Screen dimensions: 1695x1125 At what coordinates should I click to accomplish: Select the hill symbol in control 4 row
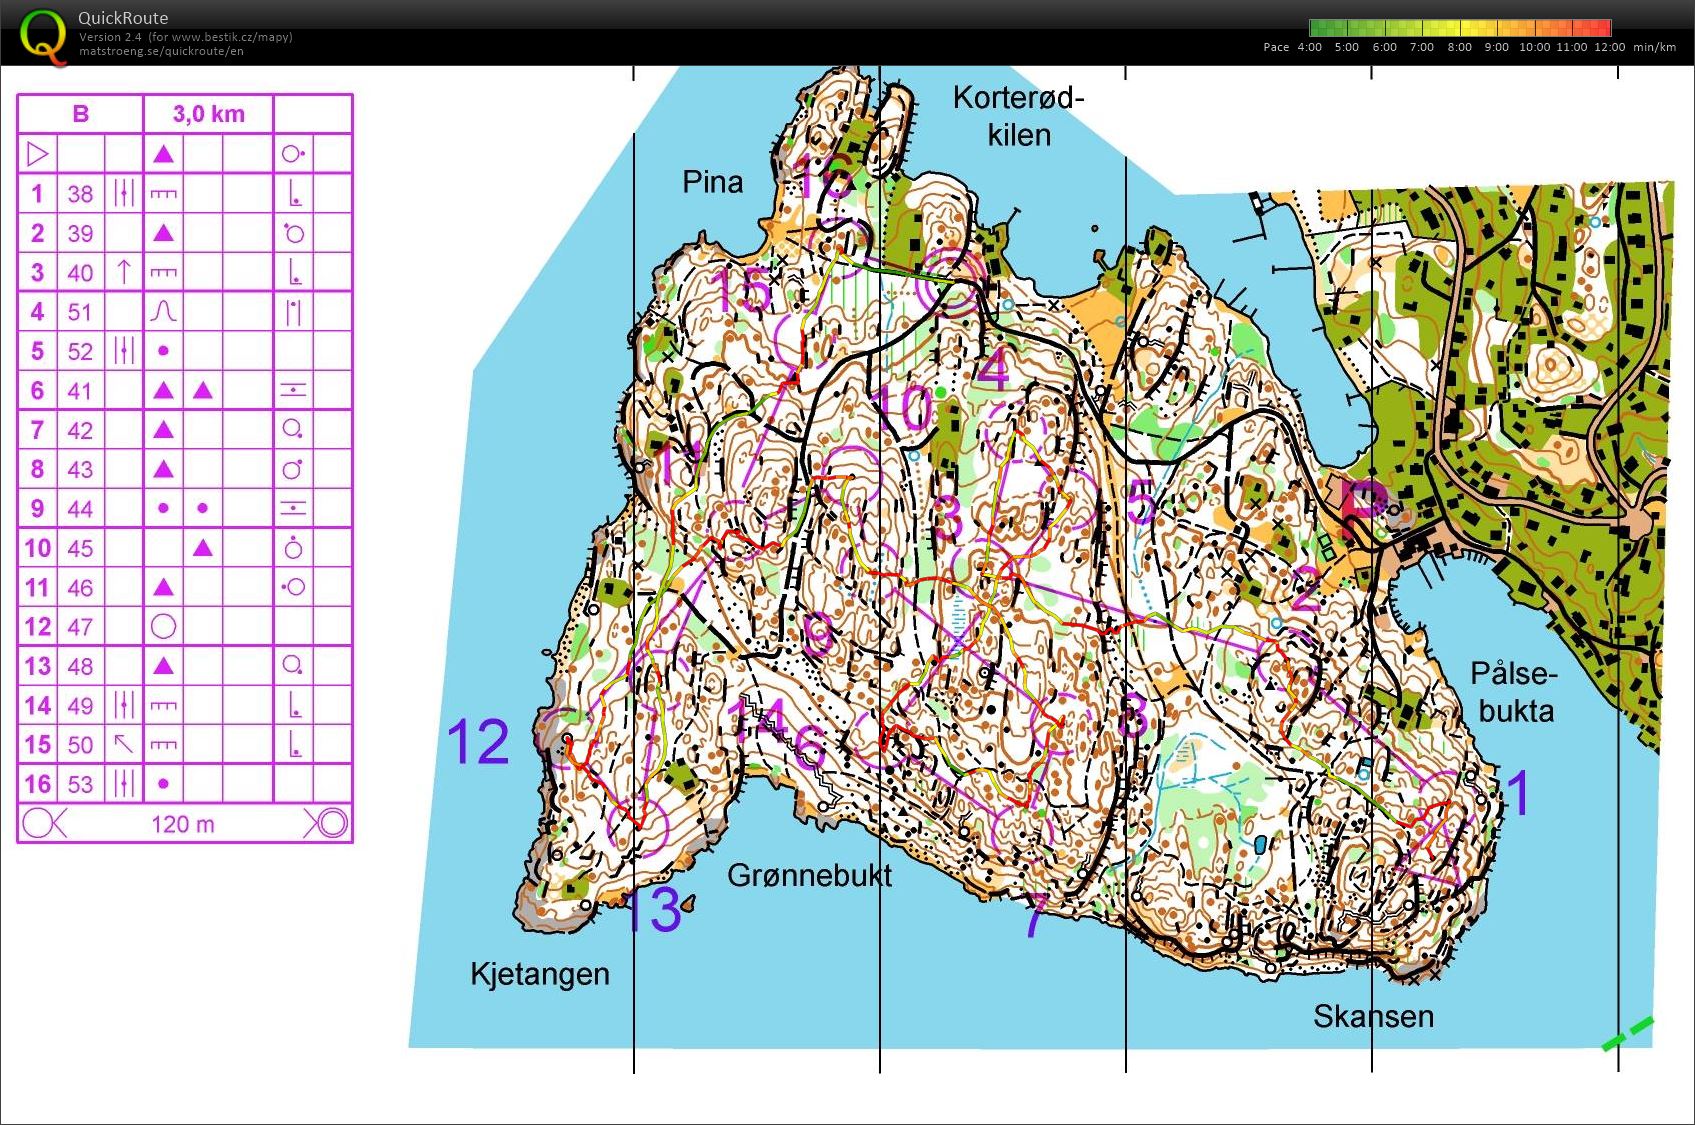click(163, 312)
